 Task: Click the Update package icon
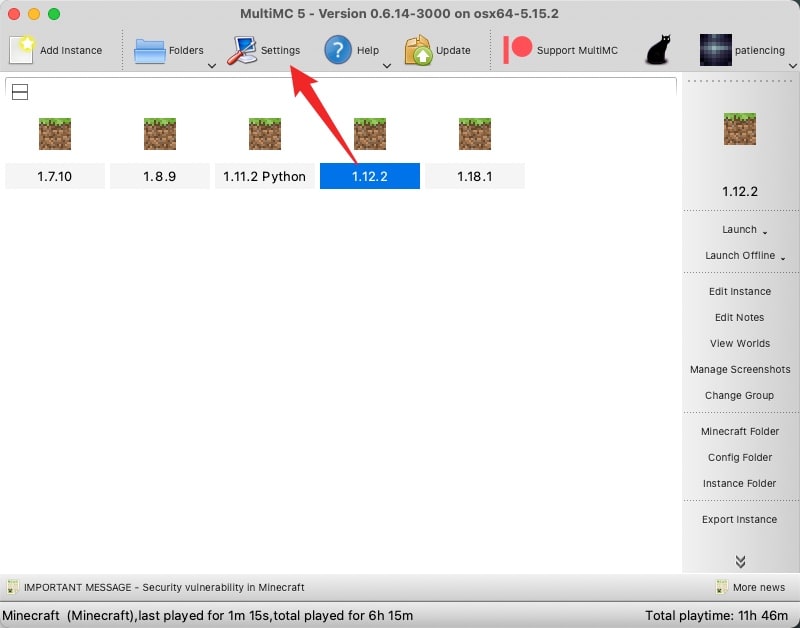[418, 50]
